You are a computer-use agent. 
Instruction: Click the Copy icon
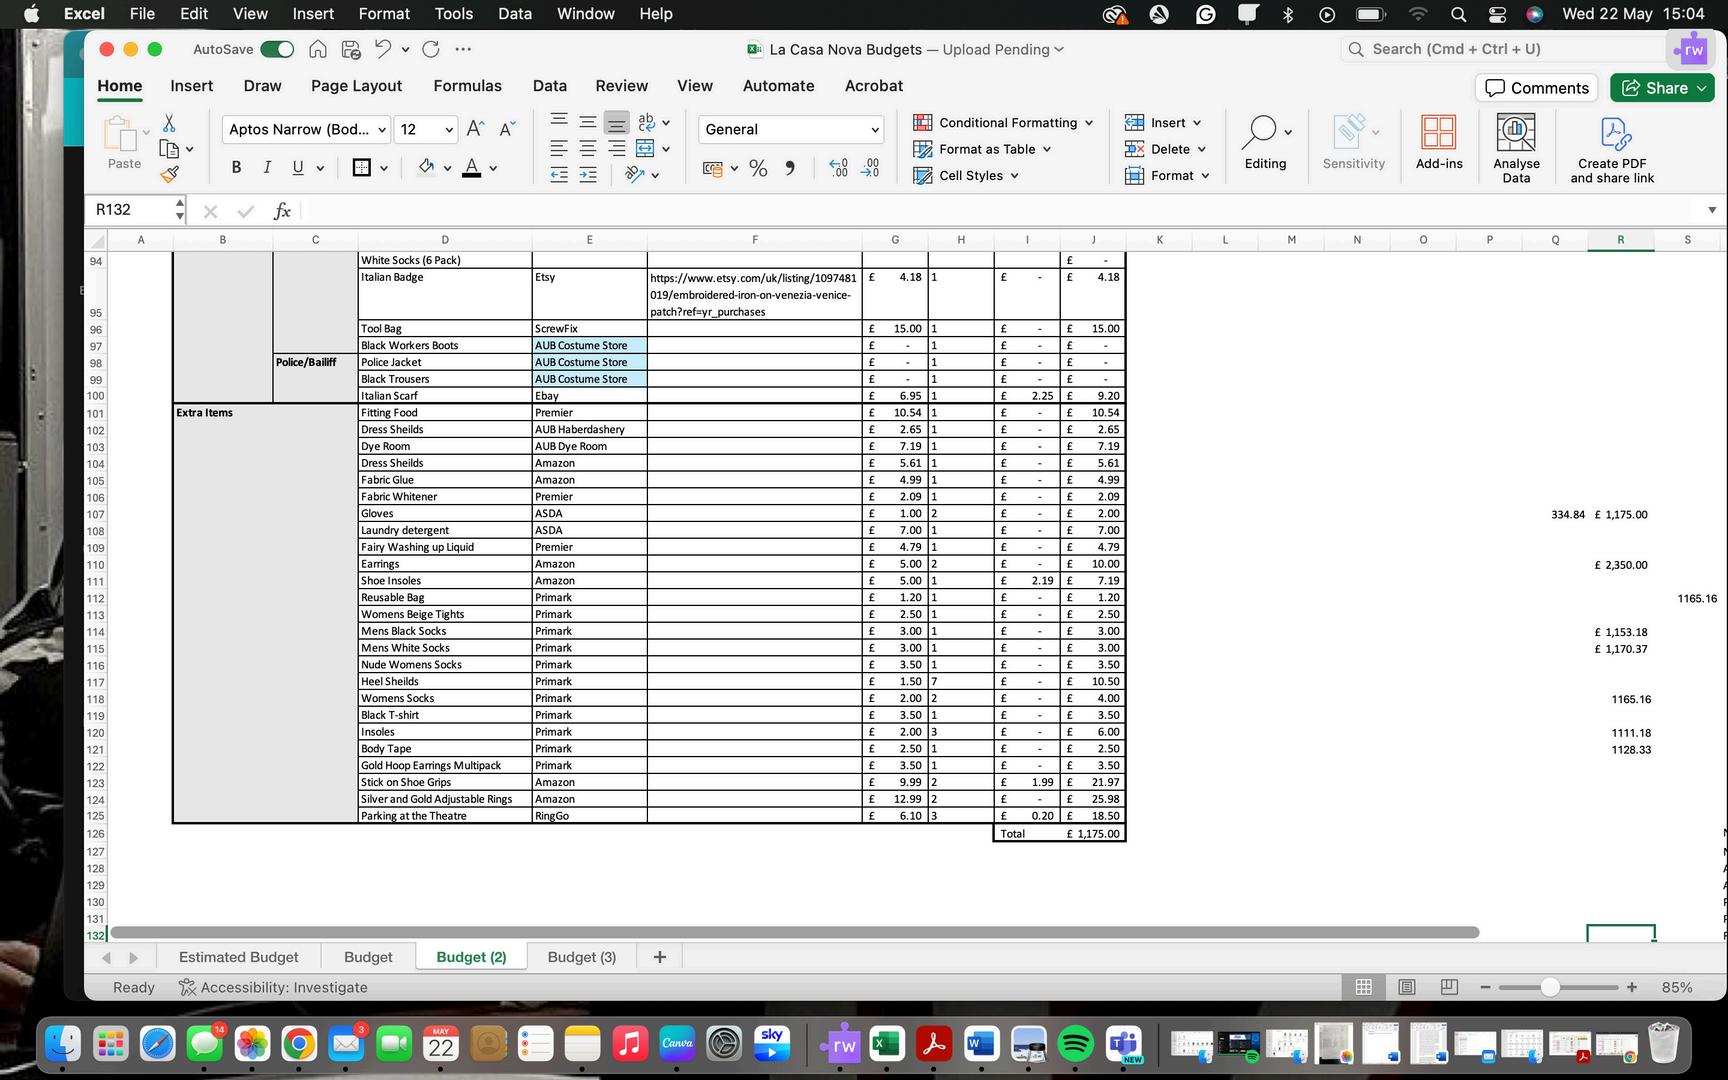pyautogui.click(x=169, y=149)
